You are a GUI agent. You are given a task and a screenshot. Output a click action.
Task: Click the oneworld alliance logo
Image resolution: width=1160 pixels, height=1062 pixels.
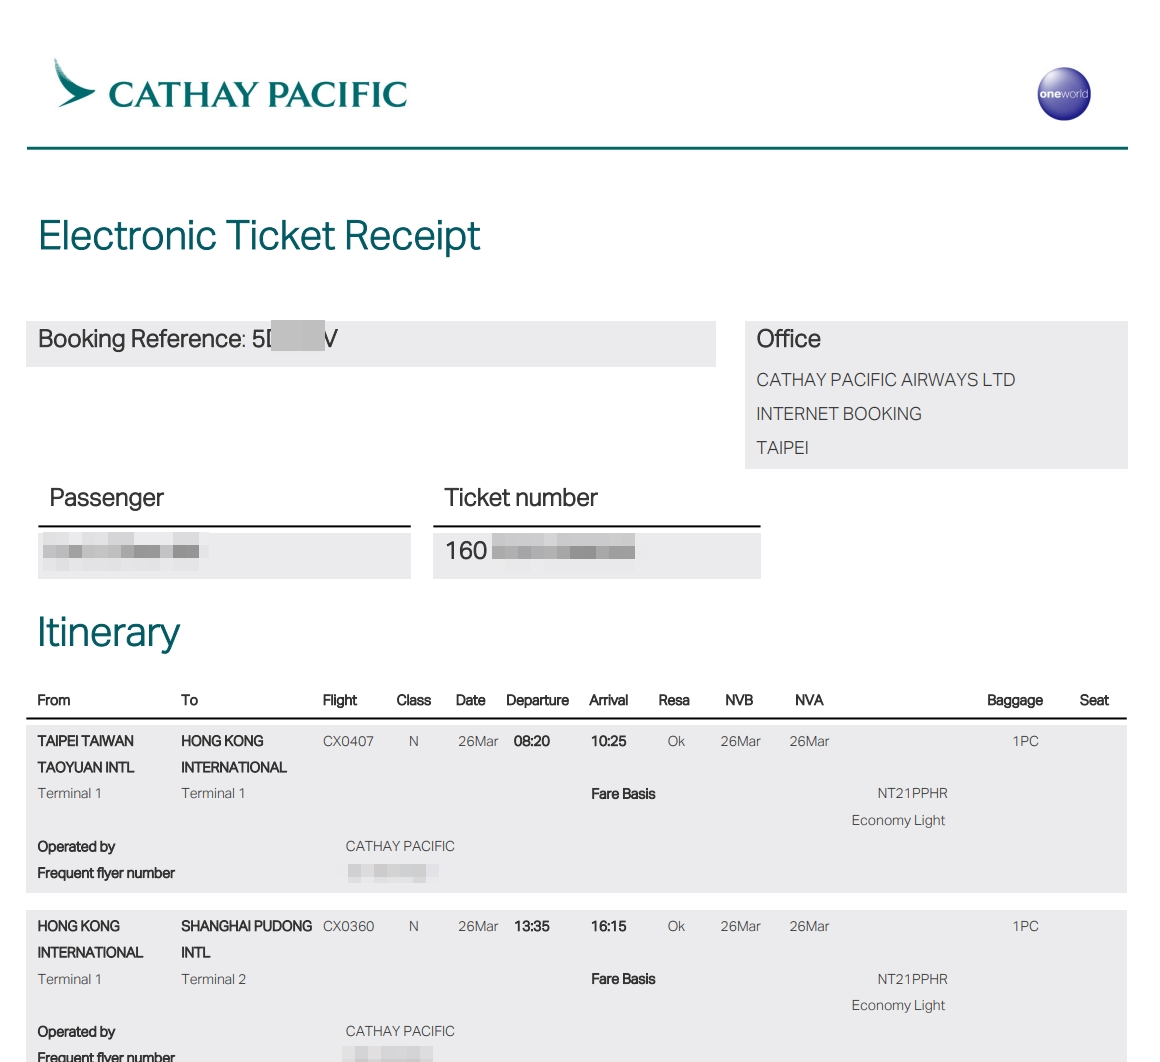coord(1063,94)
